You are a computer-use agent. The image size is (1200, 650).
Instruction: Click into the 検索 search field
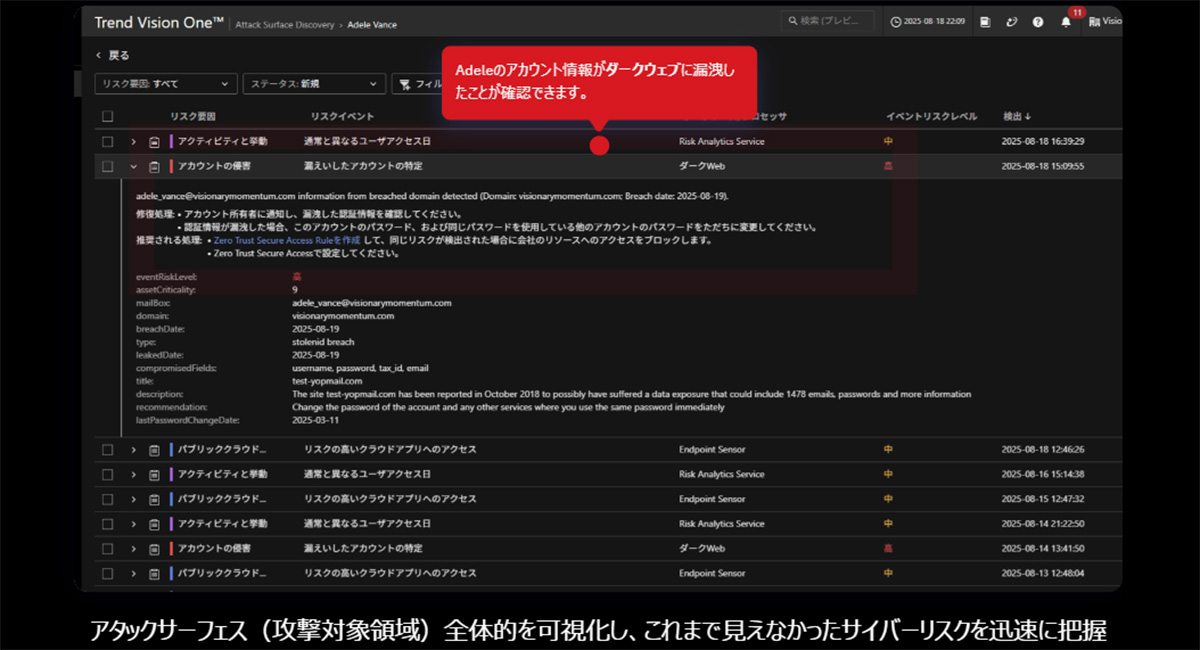(827, 22)
